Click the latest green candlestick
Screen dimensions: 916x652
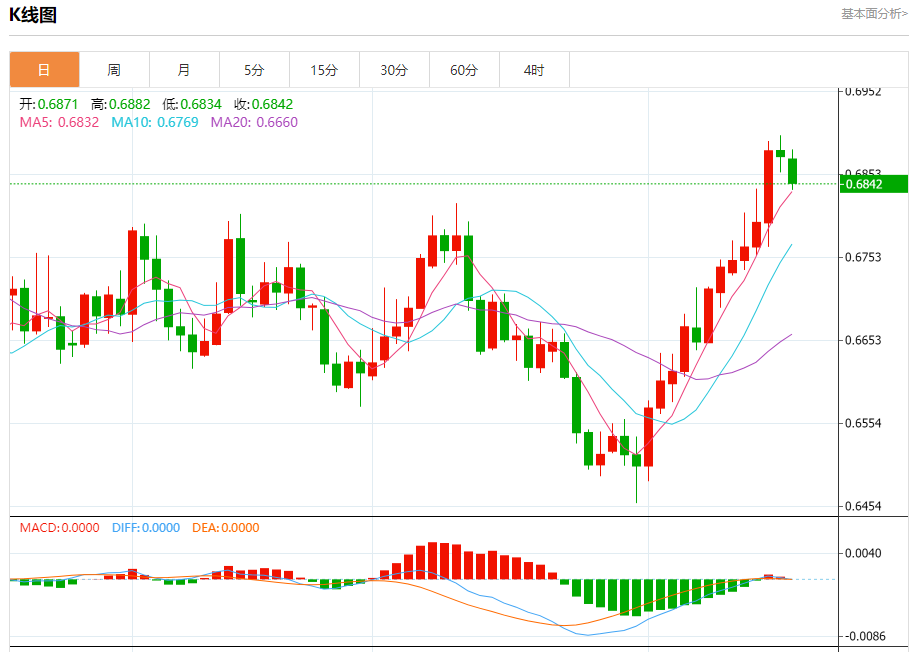(x=792, y=171)
